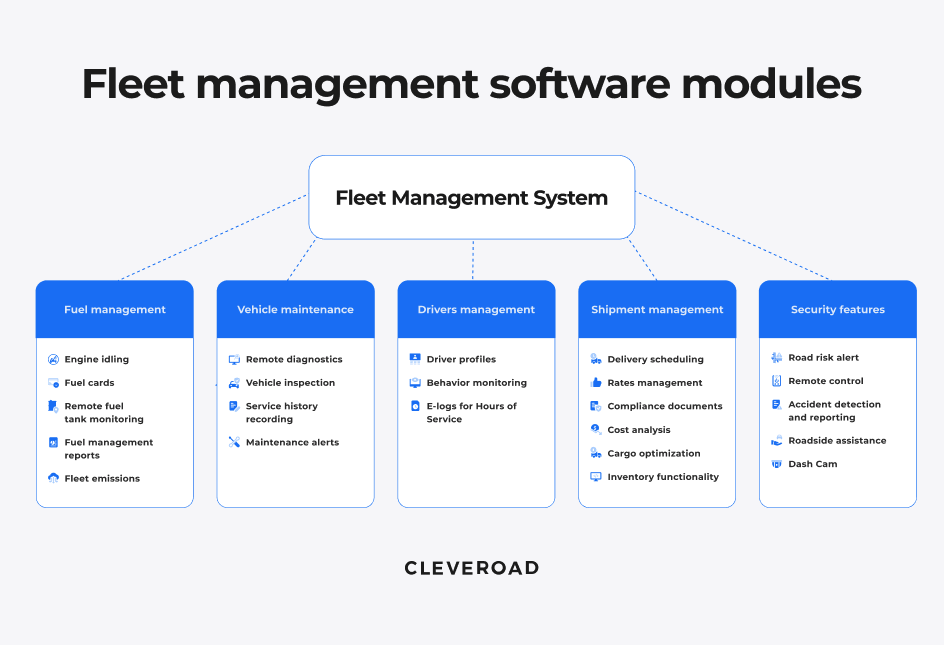The width and height of the screenshot is (944, 645).
Task: Click the Cargo optimization icon
Action: (x=596, y=453)
